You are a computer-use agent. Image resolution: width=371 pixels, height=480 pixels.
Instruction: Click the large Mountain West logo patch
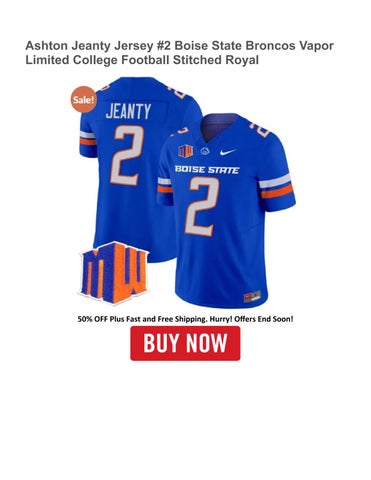coord(114,273)
